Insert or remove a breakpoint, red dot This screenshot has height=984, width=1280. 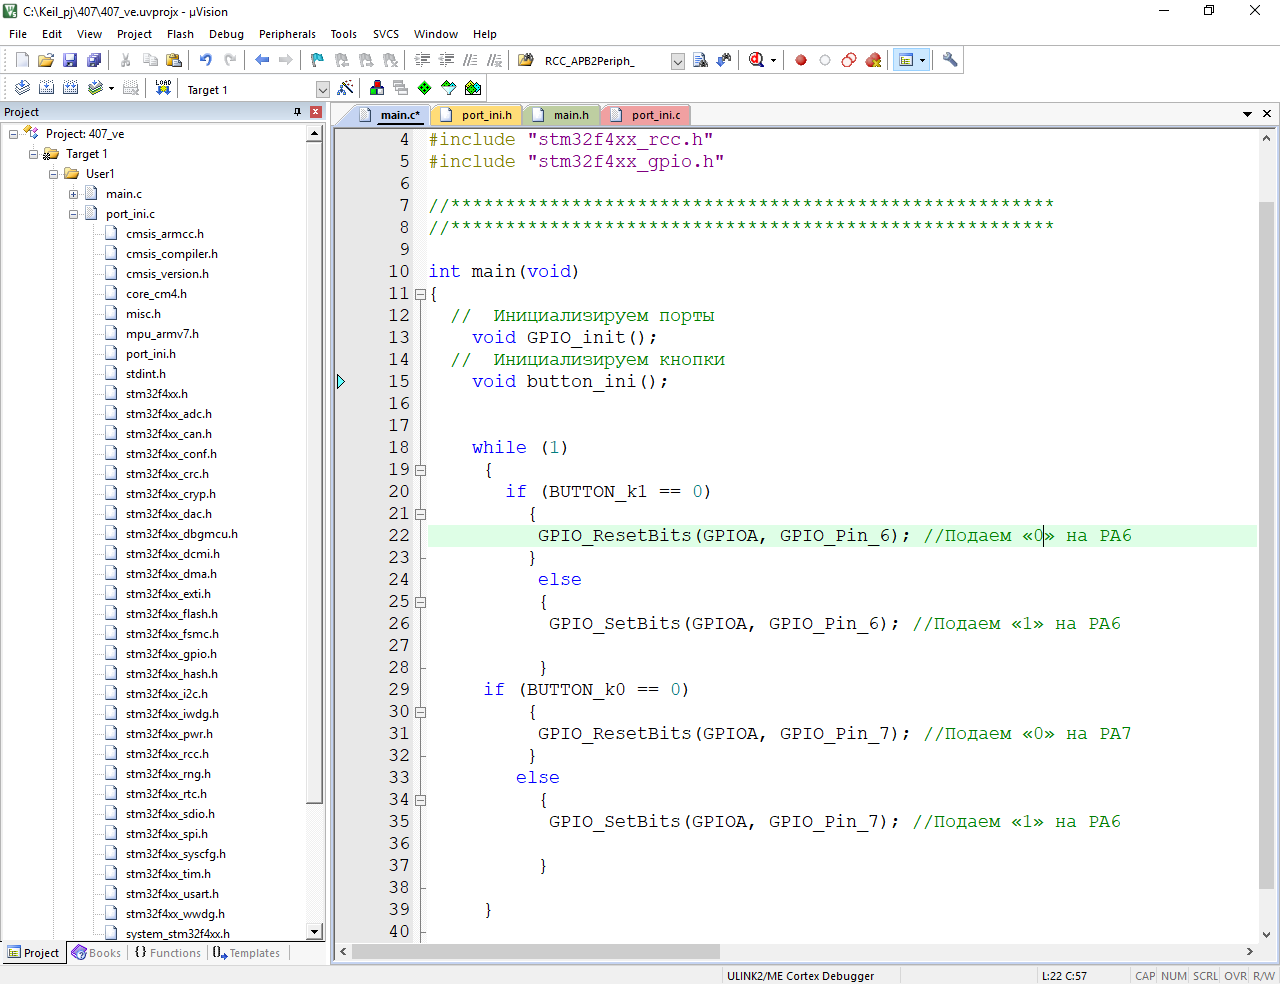[801, 60]
